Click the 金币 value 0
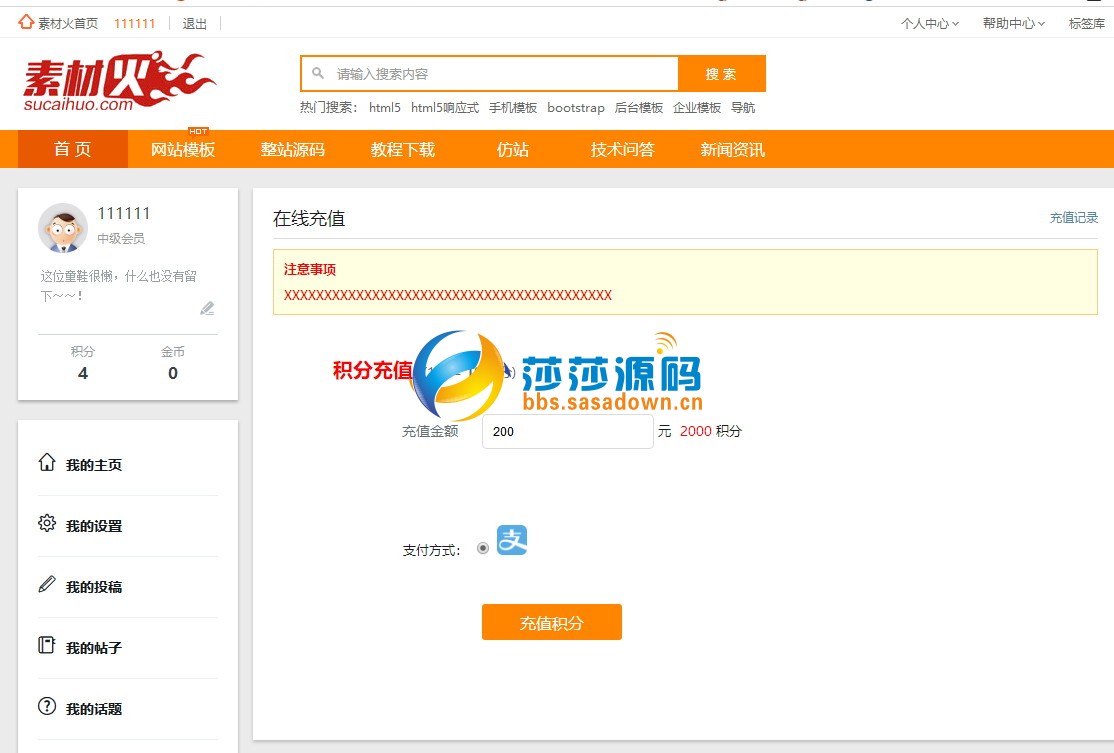 click(173, 373)
